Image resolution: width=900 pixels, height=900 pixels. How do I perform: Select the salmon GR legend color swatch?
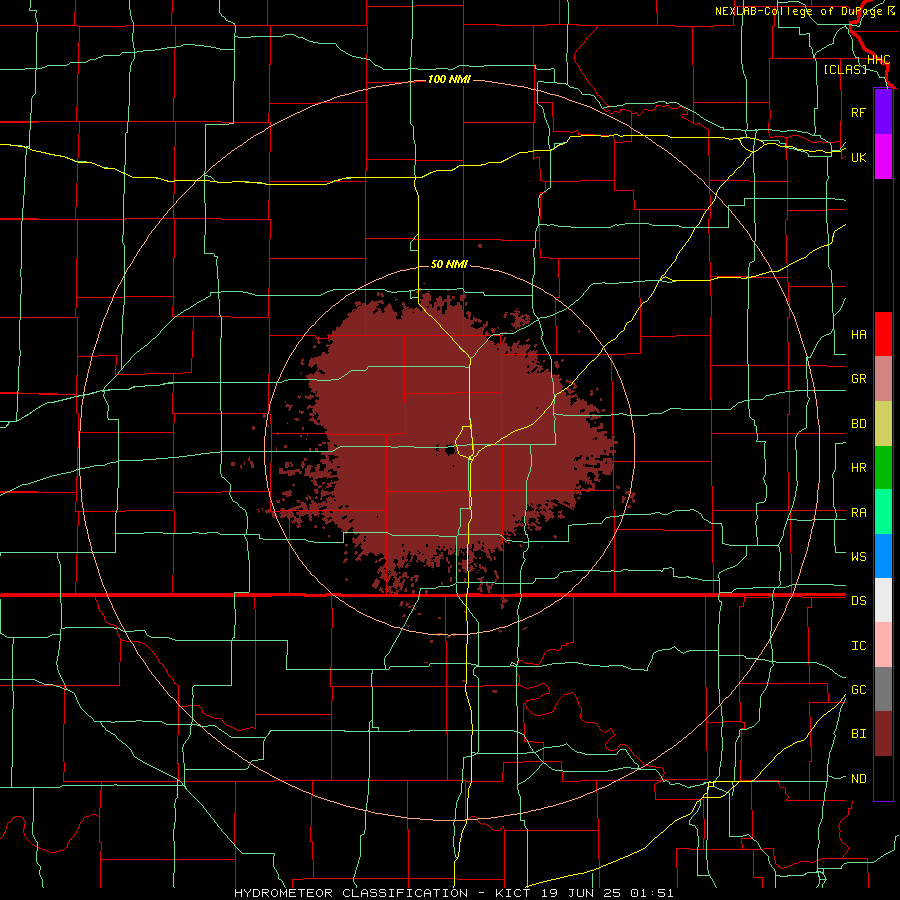click(x=883, y=379)
